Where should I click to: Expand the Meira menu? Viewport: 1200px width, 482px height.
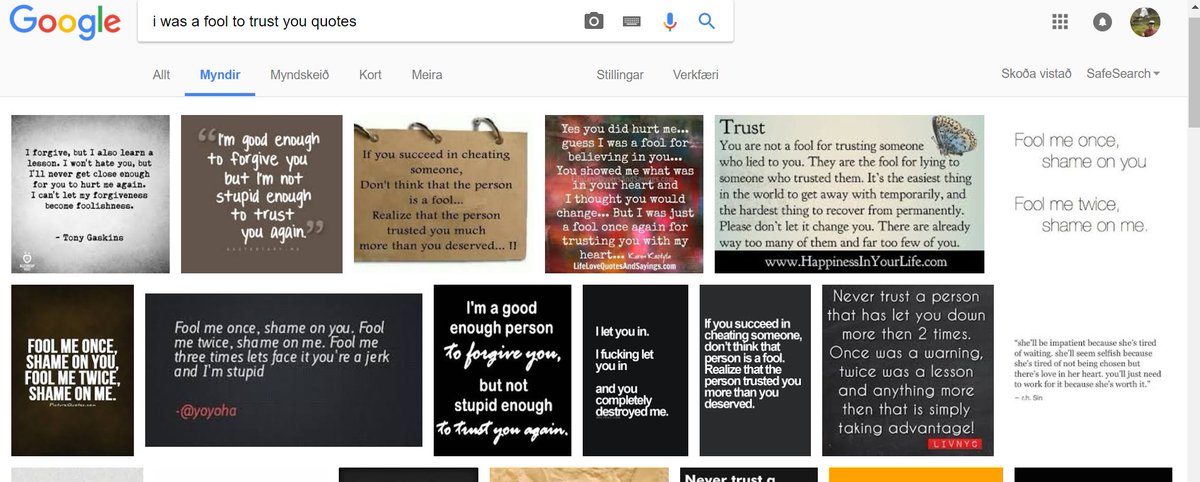pyautogui.click(x=427, y=75)
